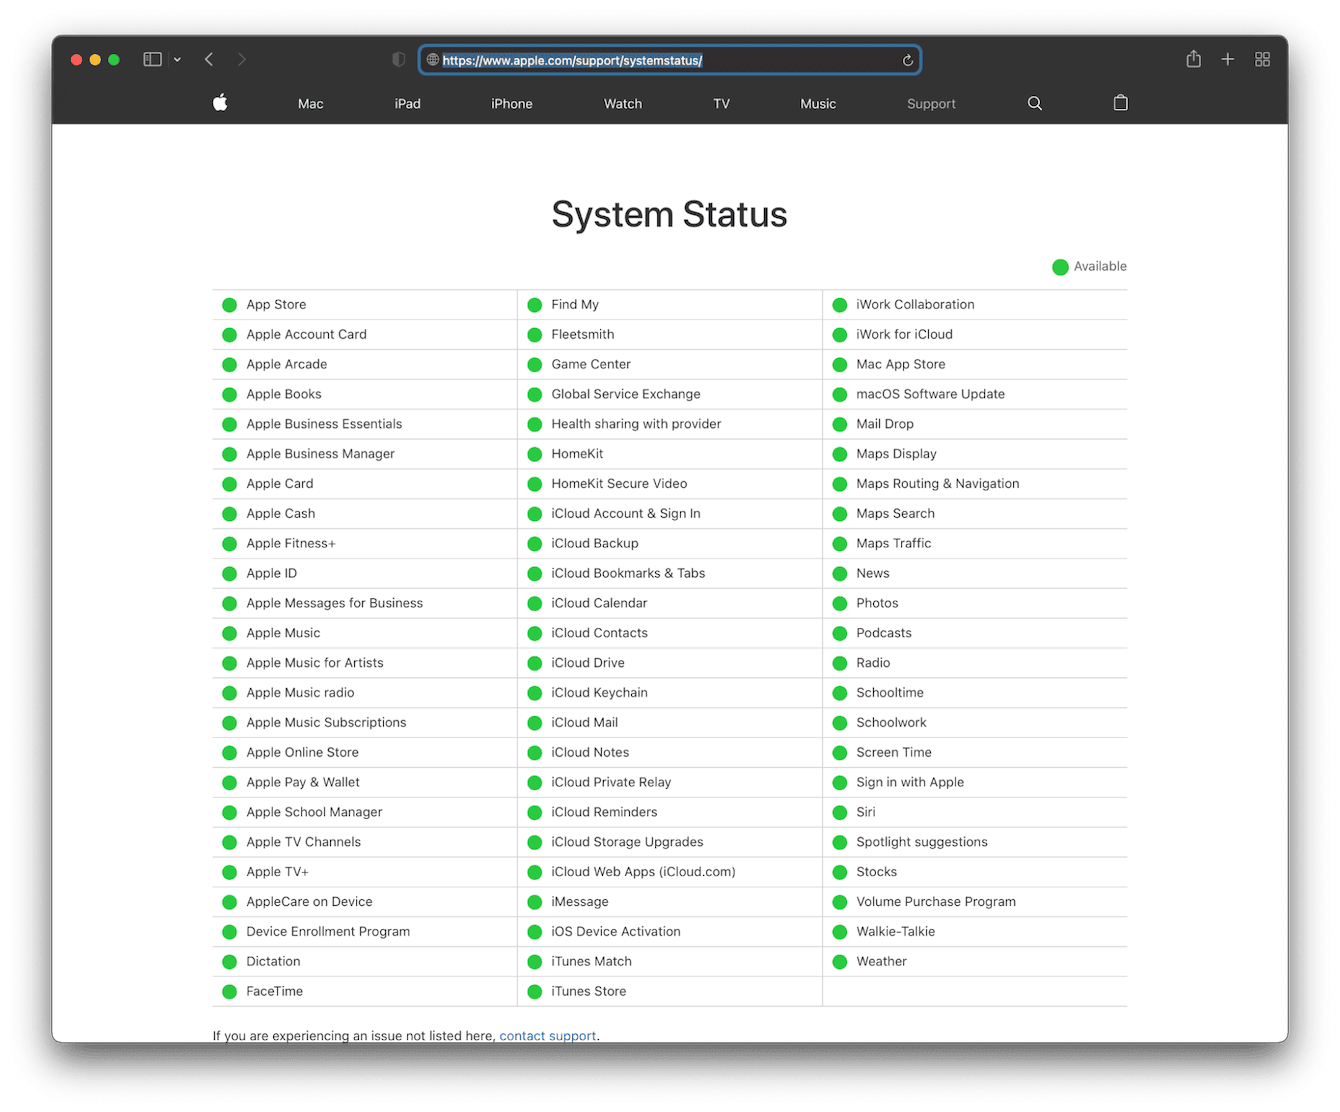Click the Apple logo in the navigation bar
The image size is (1340, 1112).
(x=220, y=102)
